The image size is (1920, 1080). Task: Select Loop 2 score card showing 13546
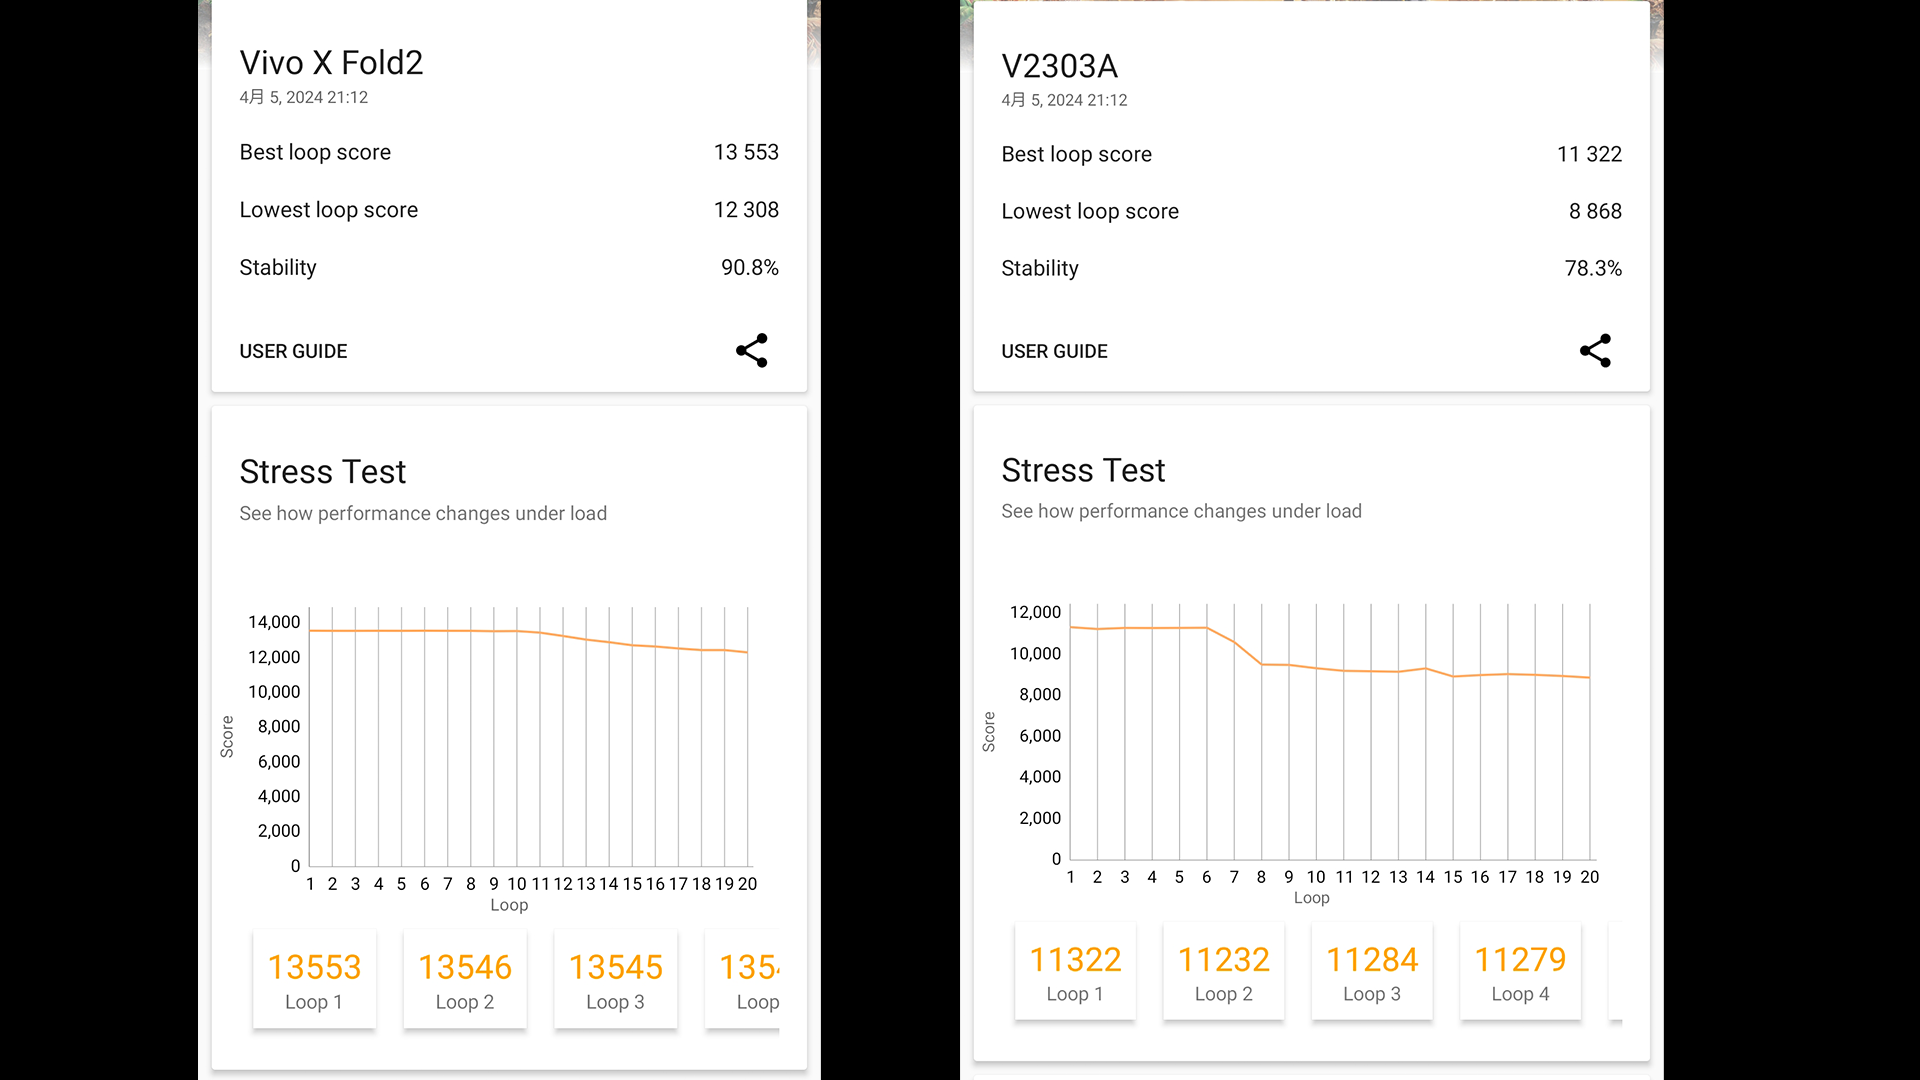(465, 979)
